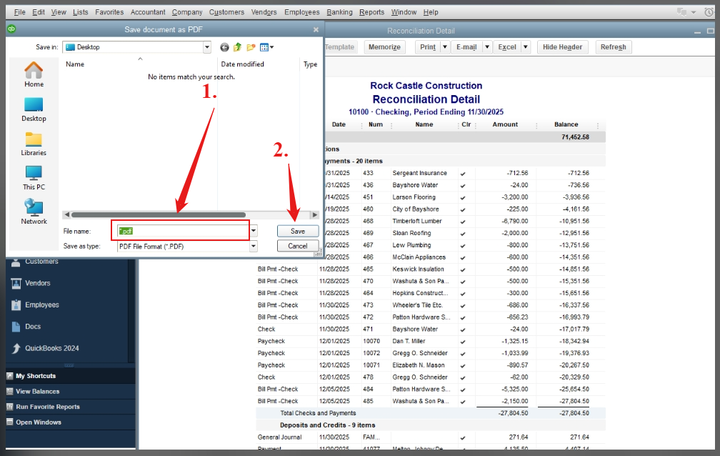Click the Network location icon
Screen dimensions: 720x456
(x=34, y=211)
